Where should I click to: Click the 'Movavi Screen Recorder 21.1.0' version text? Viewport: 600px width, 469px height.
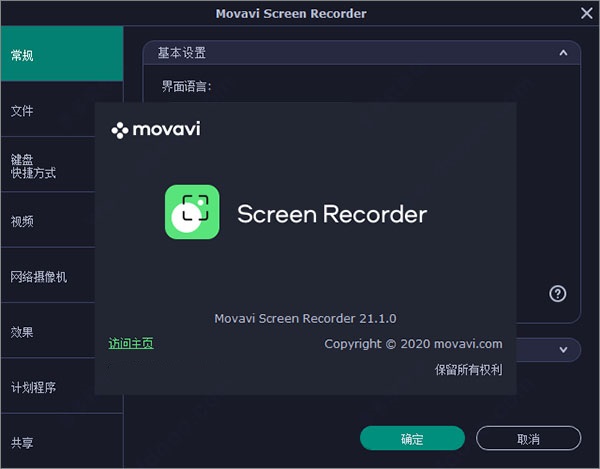305,318
